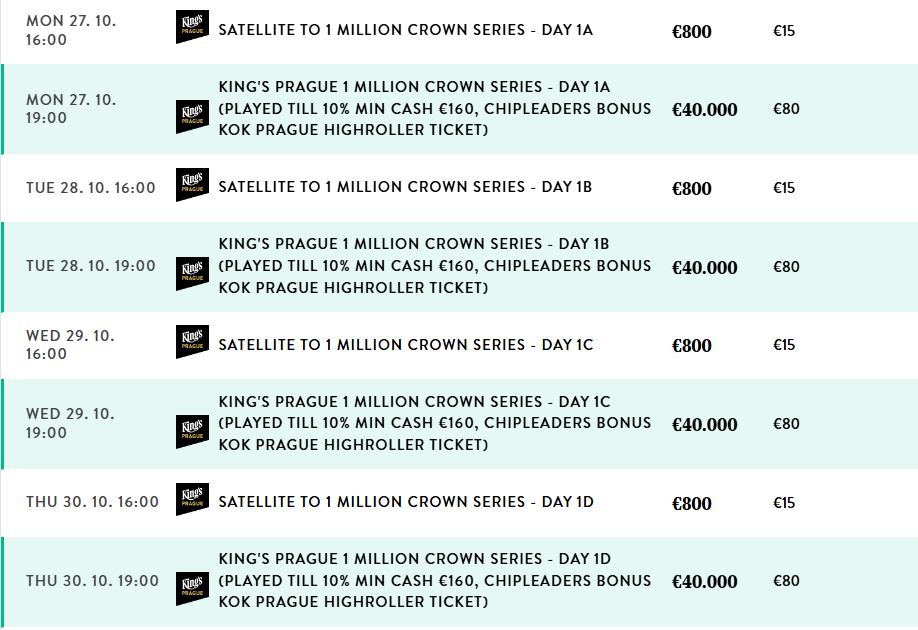This screenshot has width=918, height=630.
Task: Click King's logo beside Satellite Day 1C
Action: pyautogui.click(x=192, y=342)
